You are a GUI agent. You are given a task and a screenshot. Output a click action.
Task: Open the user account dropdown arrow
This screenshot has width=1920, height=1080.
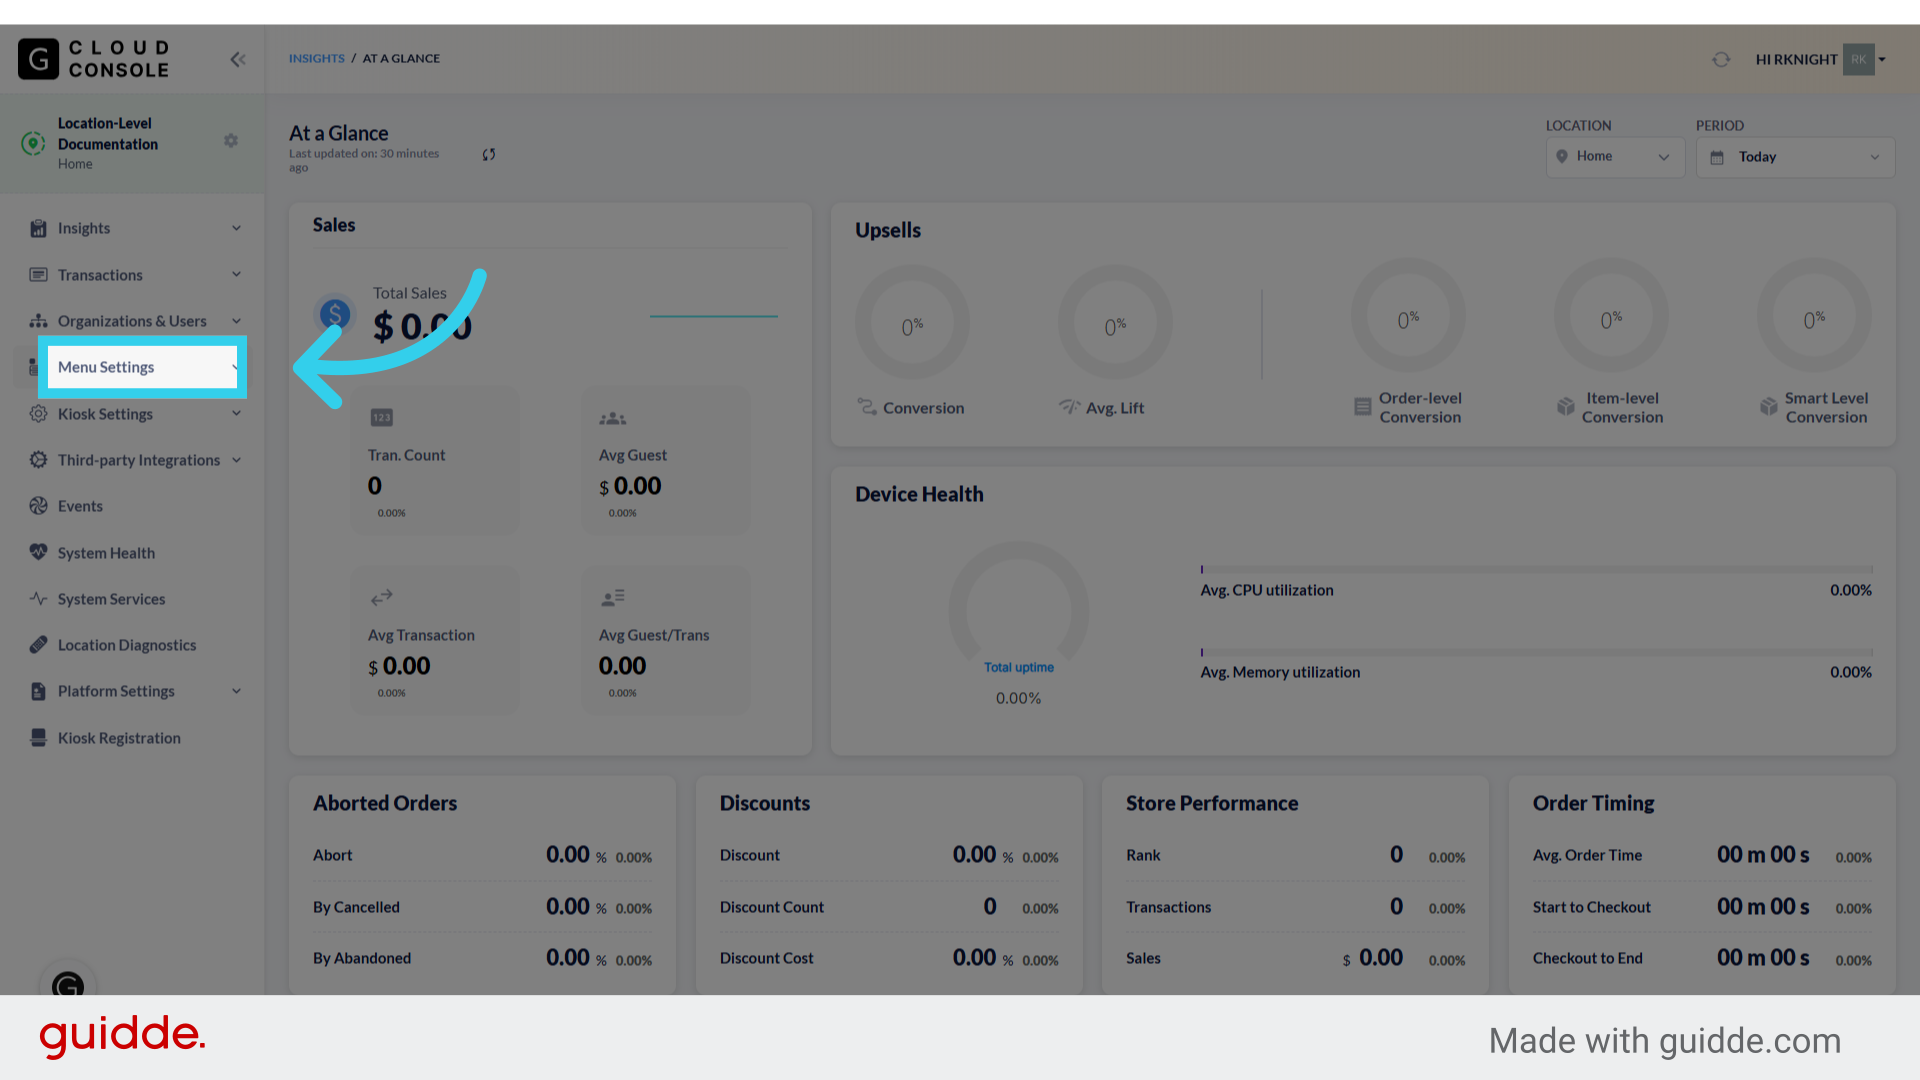[1882, 60]
